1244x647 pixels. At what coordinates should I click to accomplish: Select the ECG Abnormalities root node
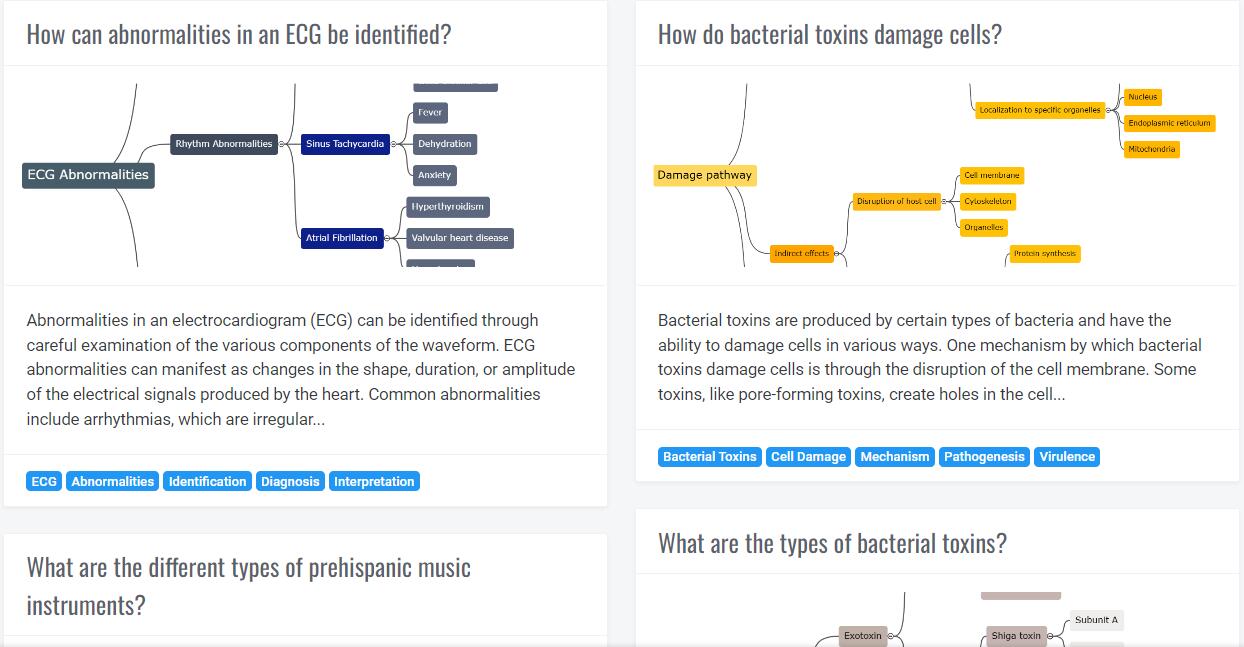click(x=88, y=175)
